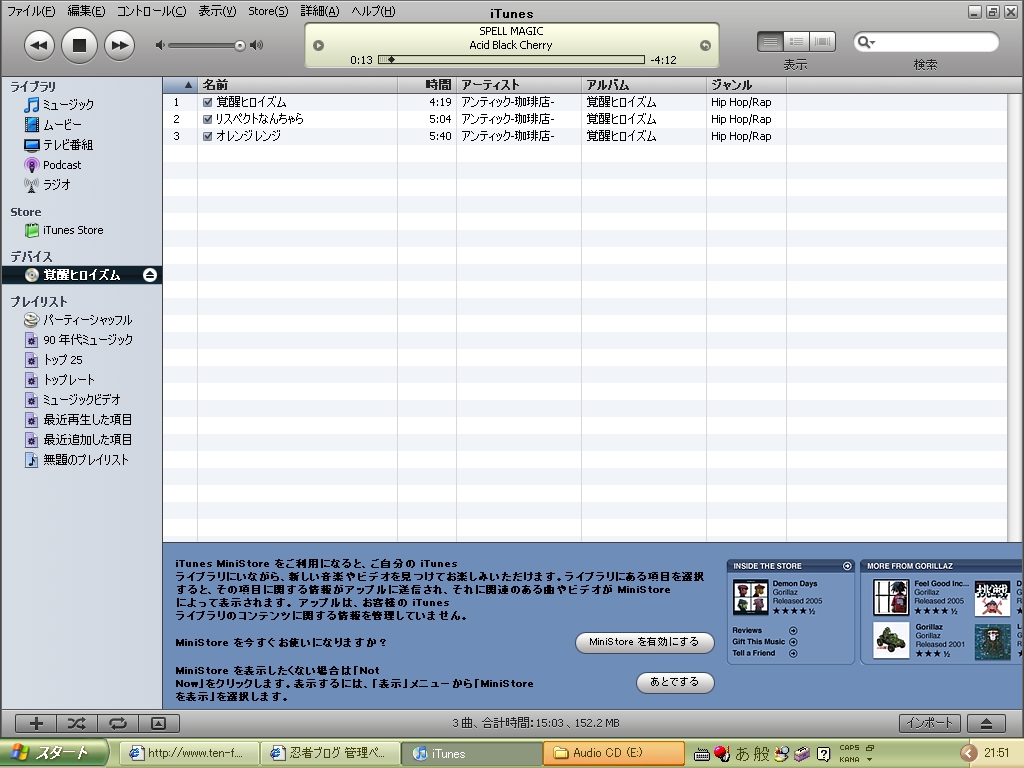Uncheck the オレンジレンジ track checkbox

coord(208,136)
